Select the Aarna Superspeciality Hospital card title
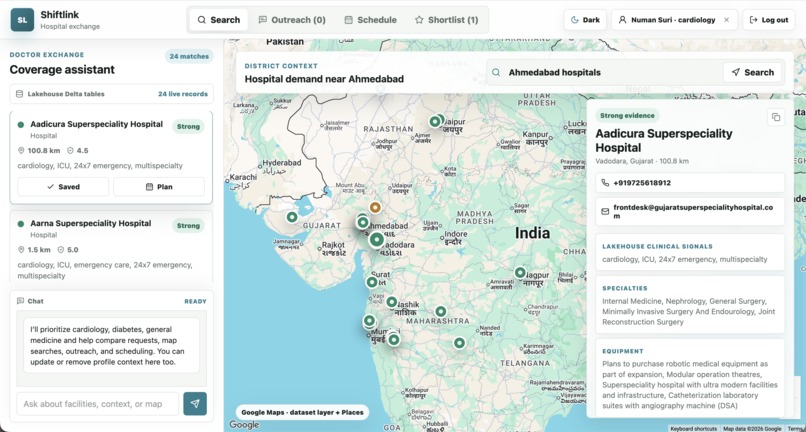 coord(90,223)
